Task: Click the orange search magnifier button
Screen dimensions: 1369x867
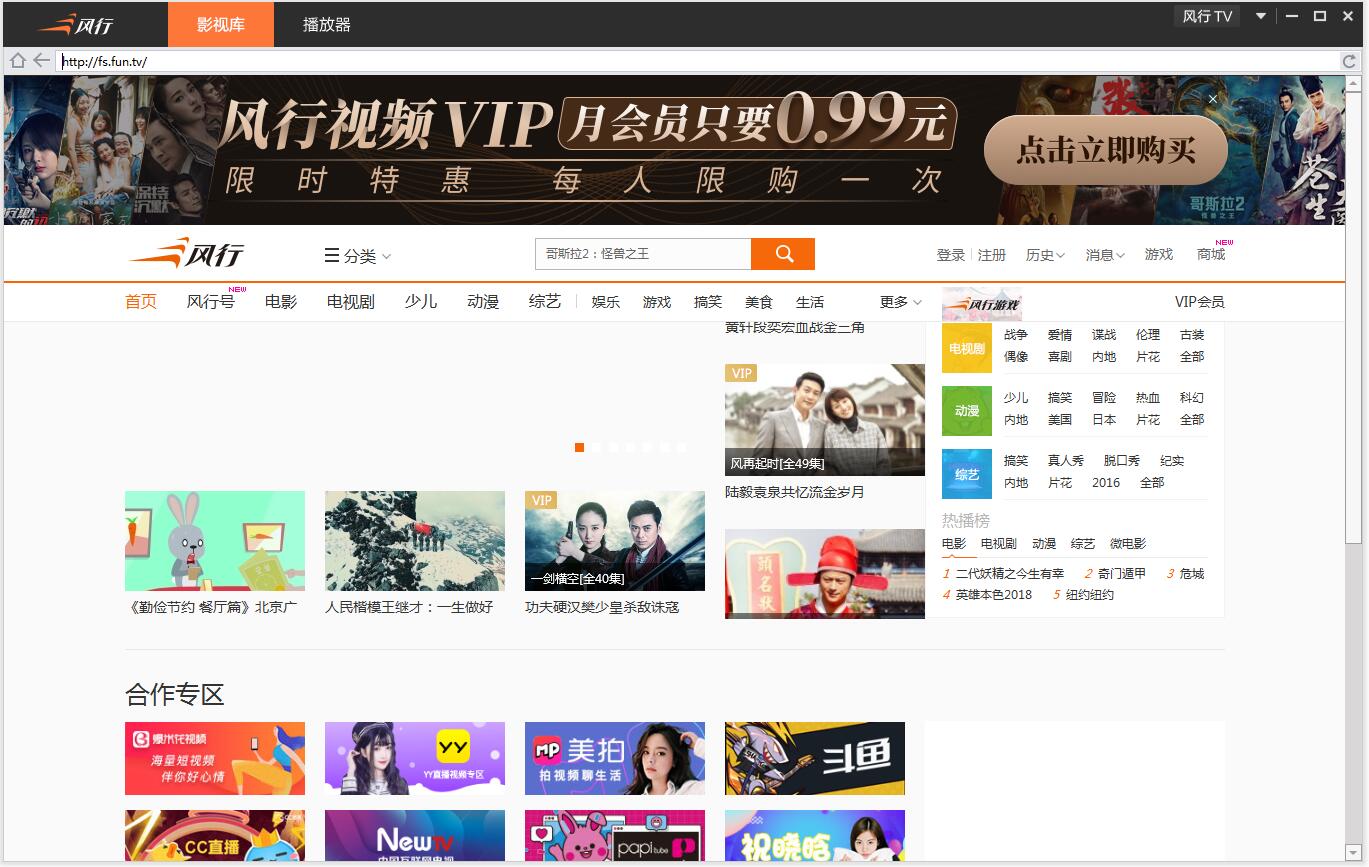Action: [783, 254]
